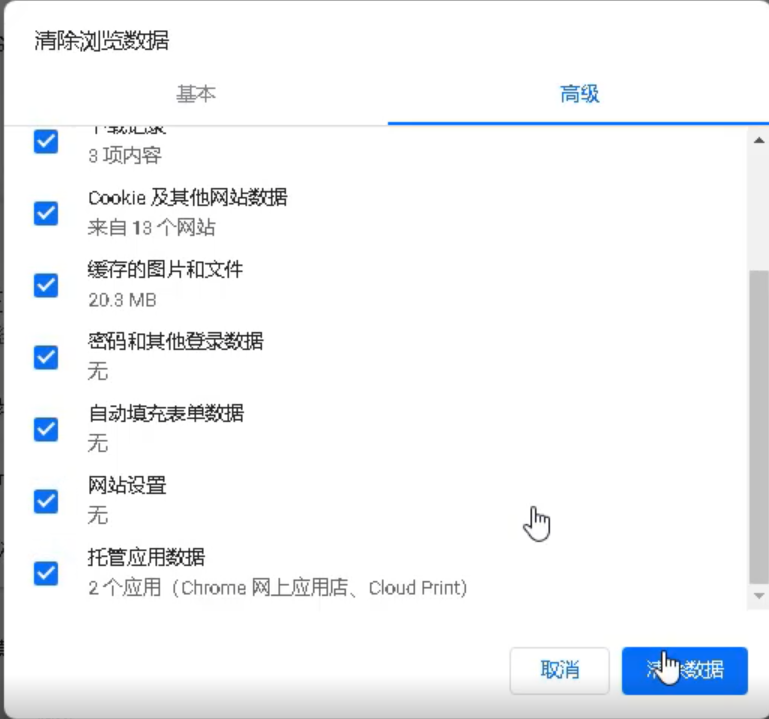Click the scrollbar up arrow
This screenshot has width=769, height=719.
[758, 140]
